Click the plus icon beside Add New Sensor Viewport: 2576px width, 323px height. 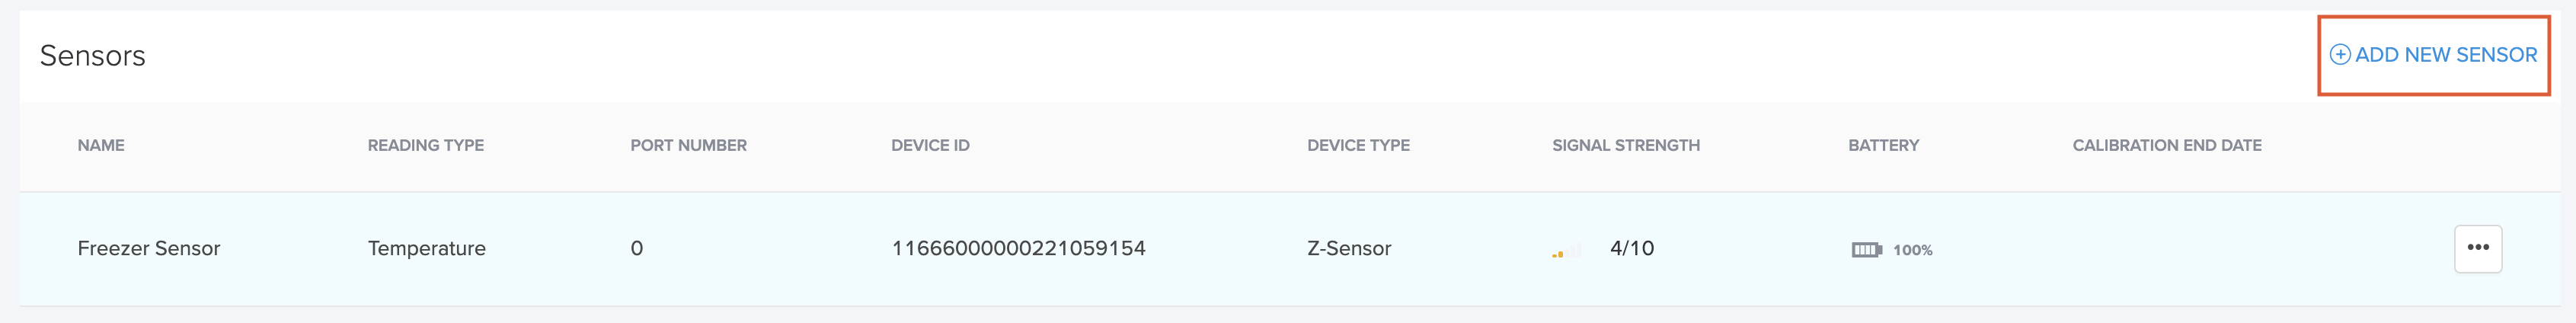click(2340, 55)
